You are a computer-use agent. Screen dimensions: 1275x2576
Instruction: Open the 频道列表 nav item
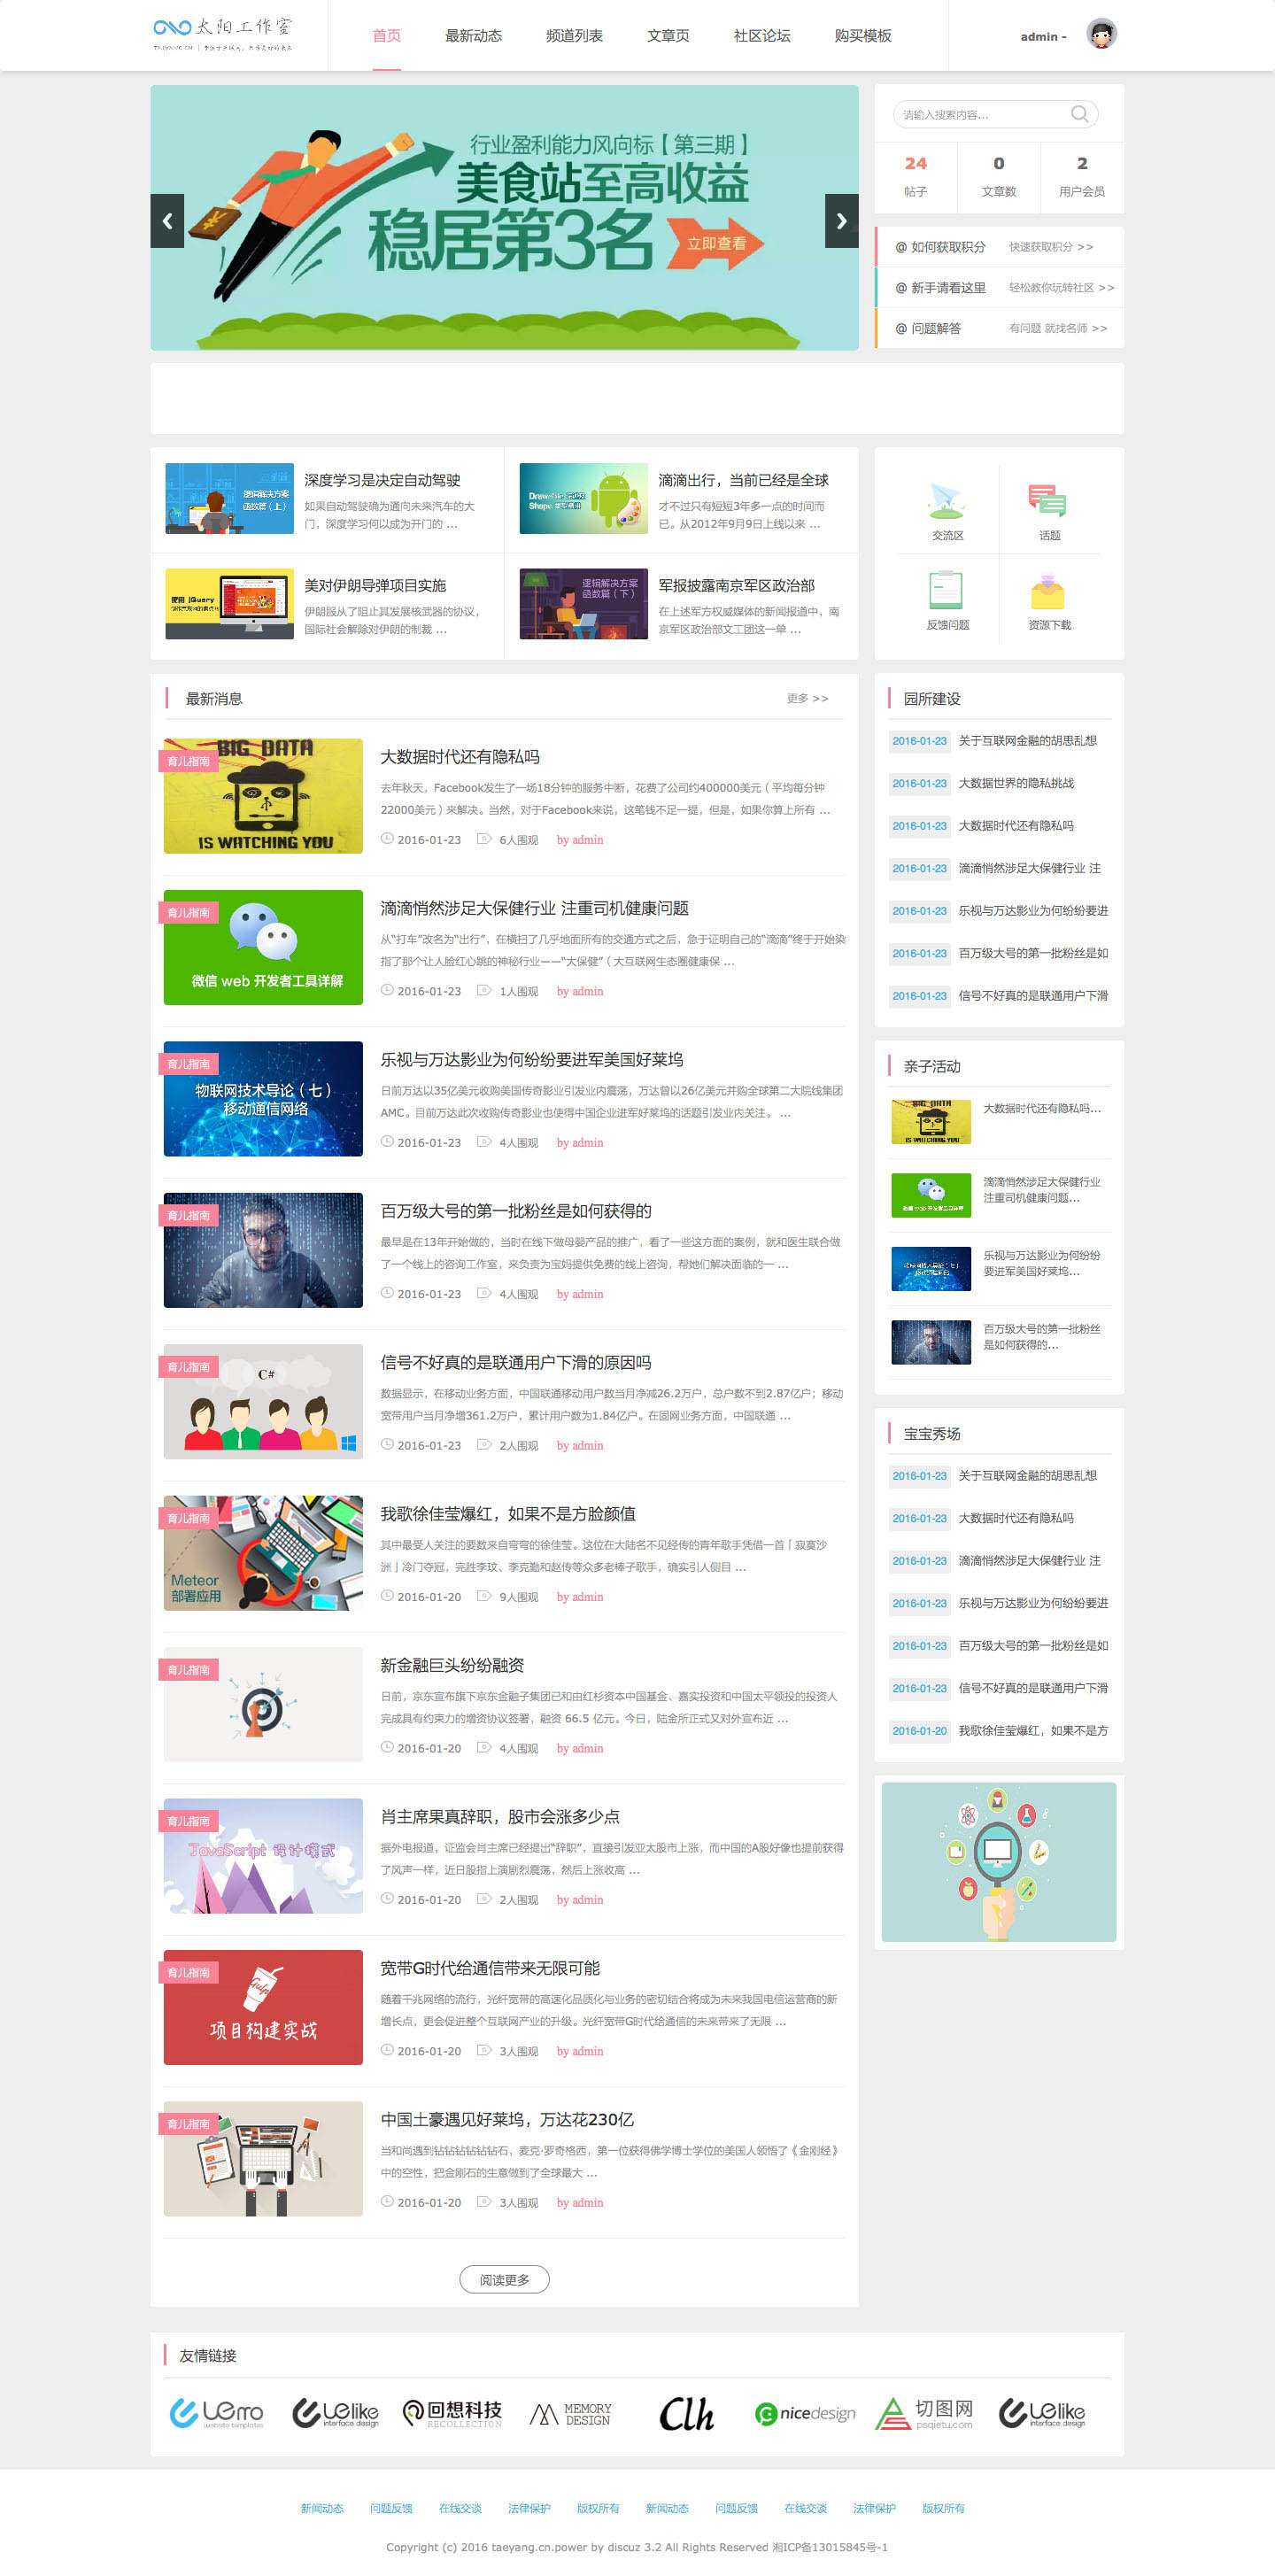(574, 36)
